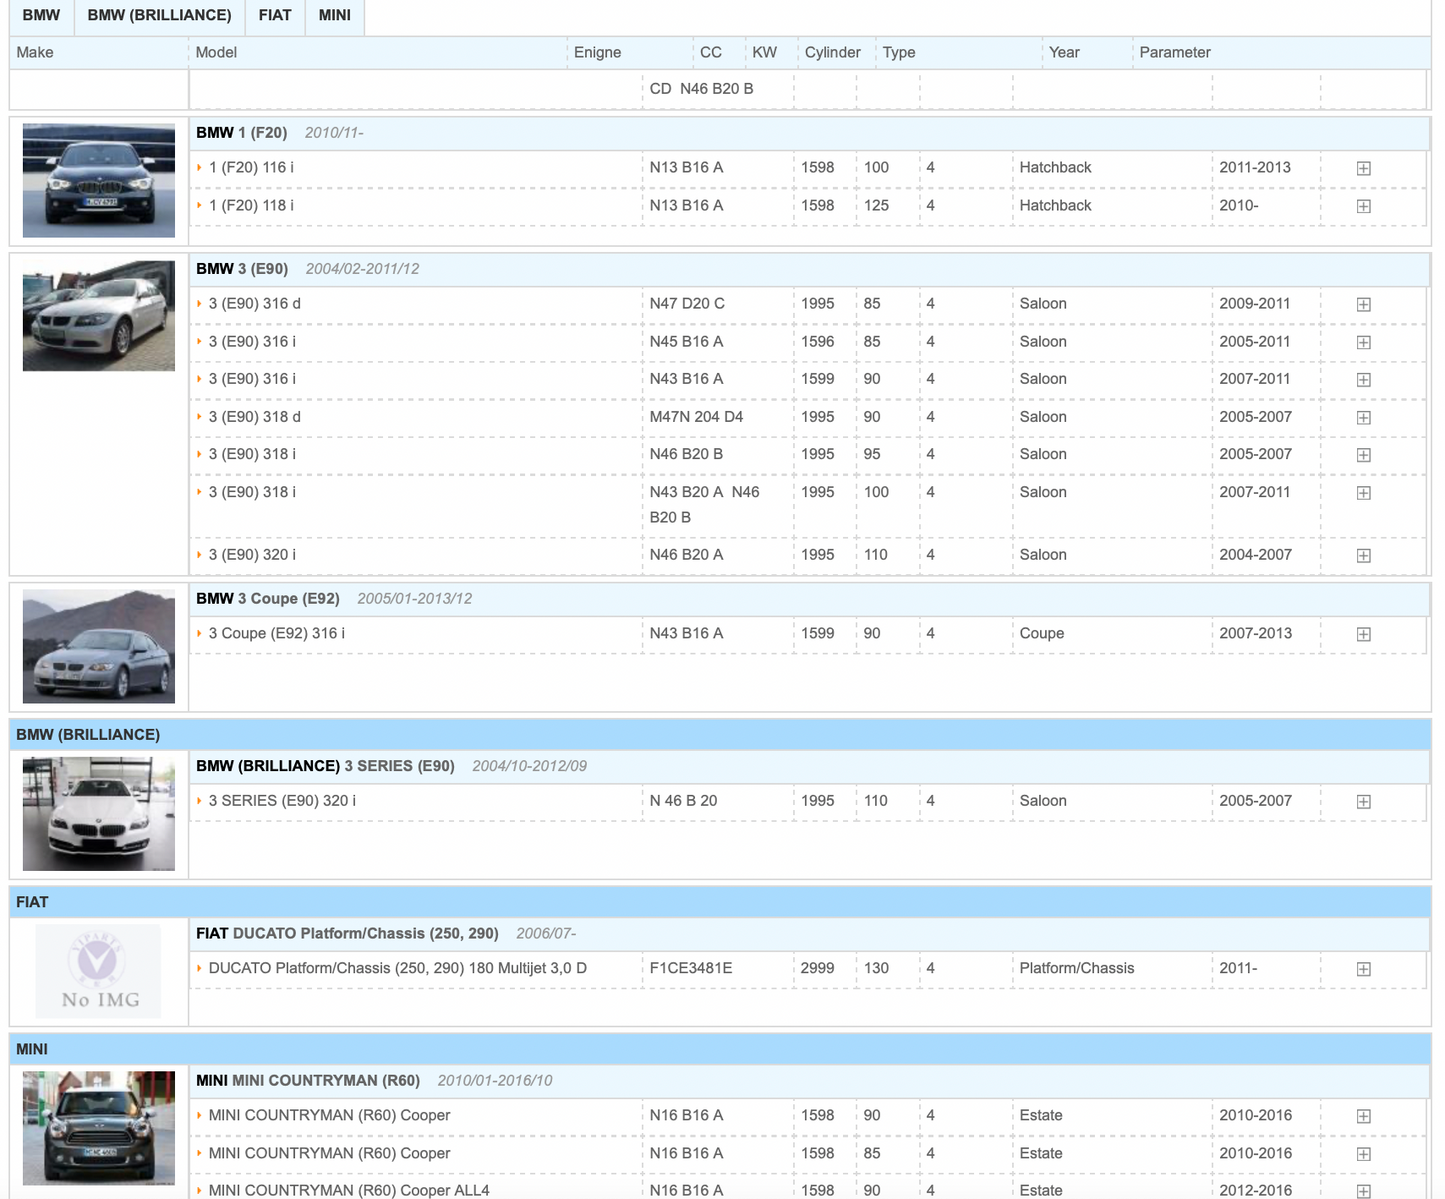Viewport: 1445px width, 1199px height.
Task: Click the year 2007-2013 cell
Action: (x=1255, y=633)
